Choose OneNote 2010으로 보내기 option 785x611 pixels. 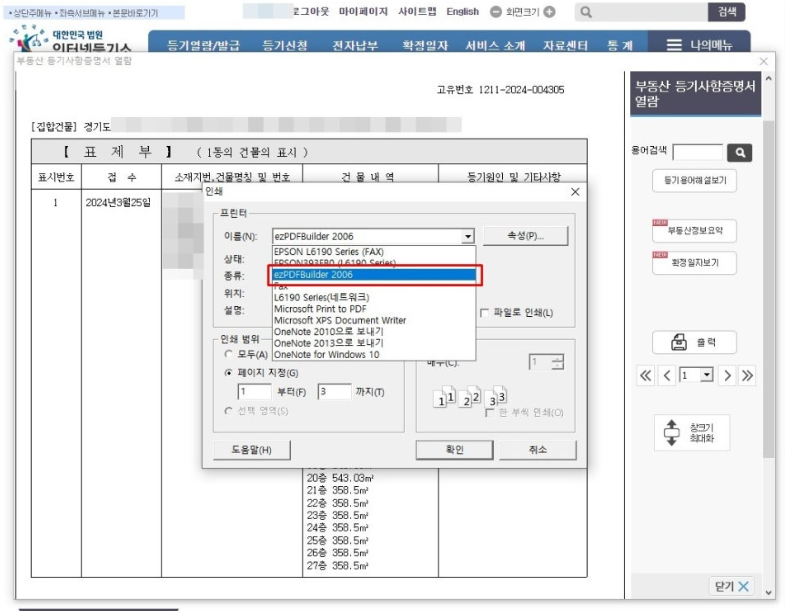click(x=373, y=332)
